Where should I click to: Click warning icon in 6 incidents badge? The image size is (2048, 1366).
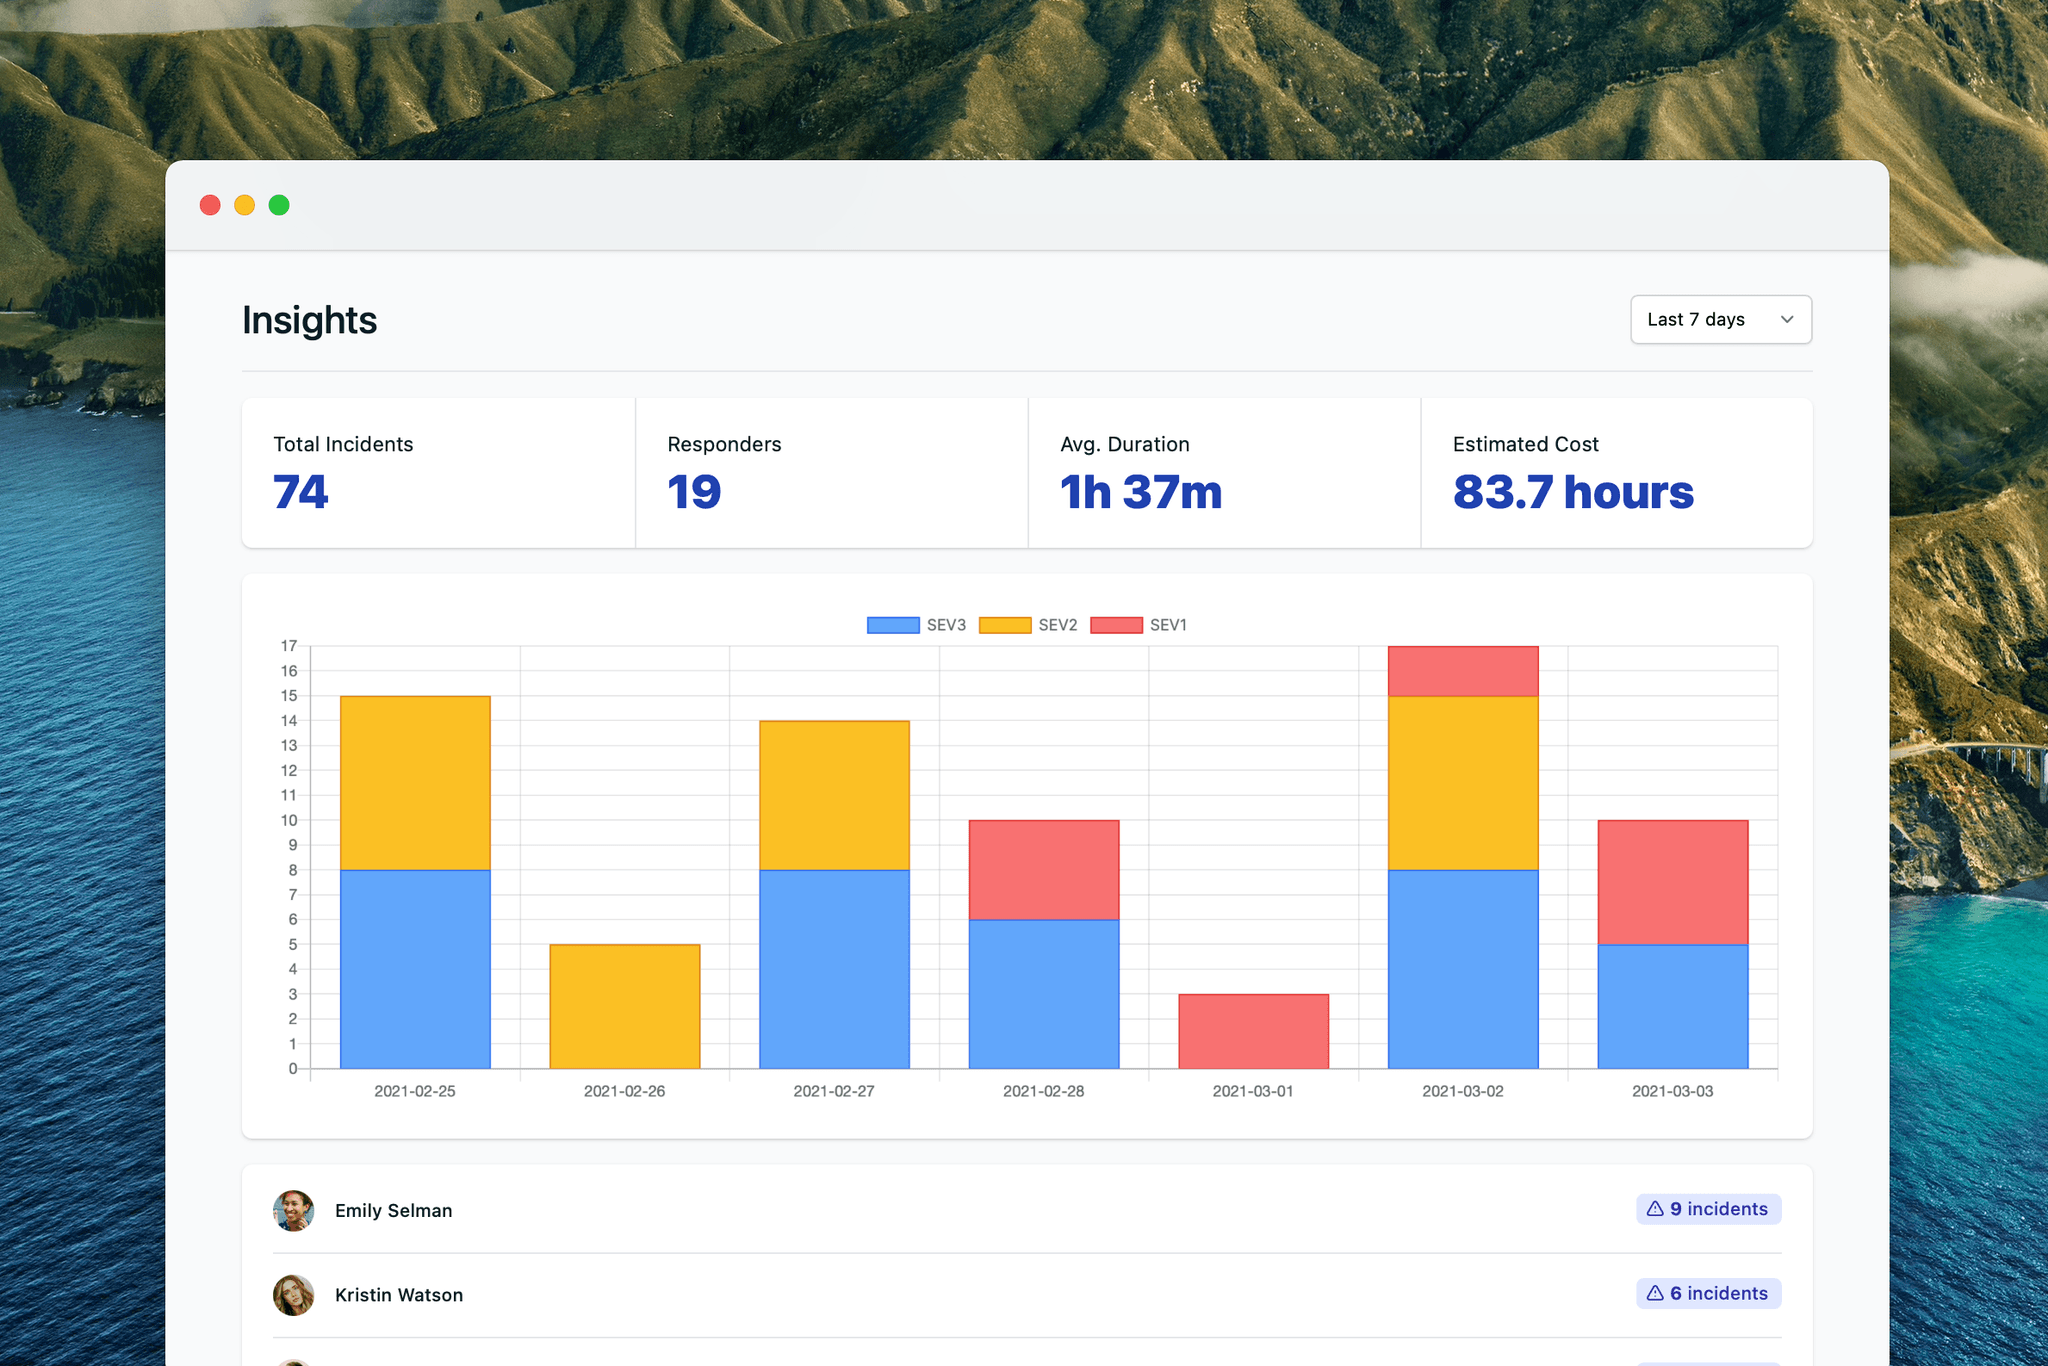(x=1655, y=1293)
